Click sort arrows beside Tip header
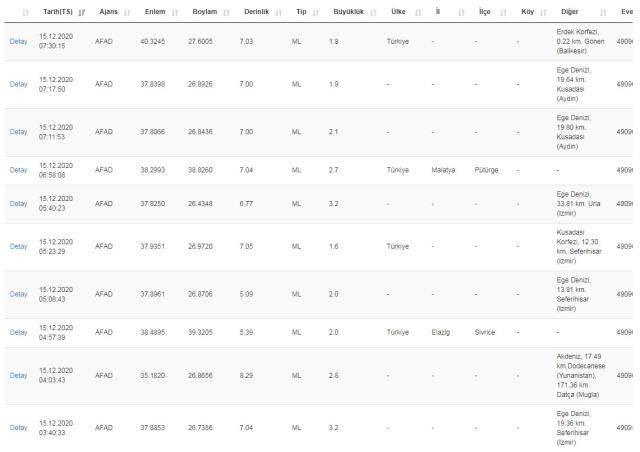The height and width of the screenshot is (452, 640). 316,12
